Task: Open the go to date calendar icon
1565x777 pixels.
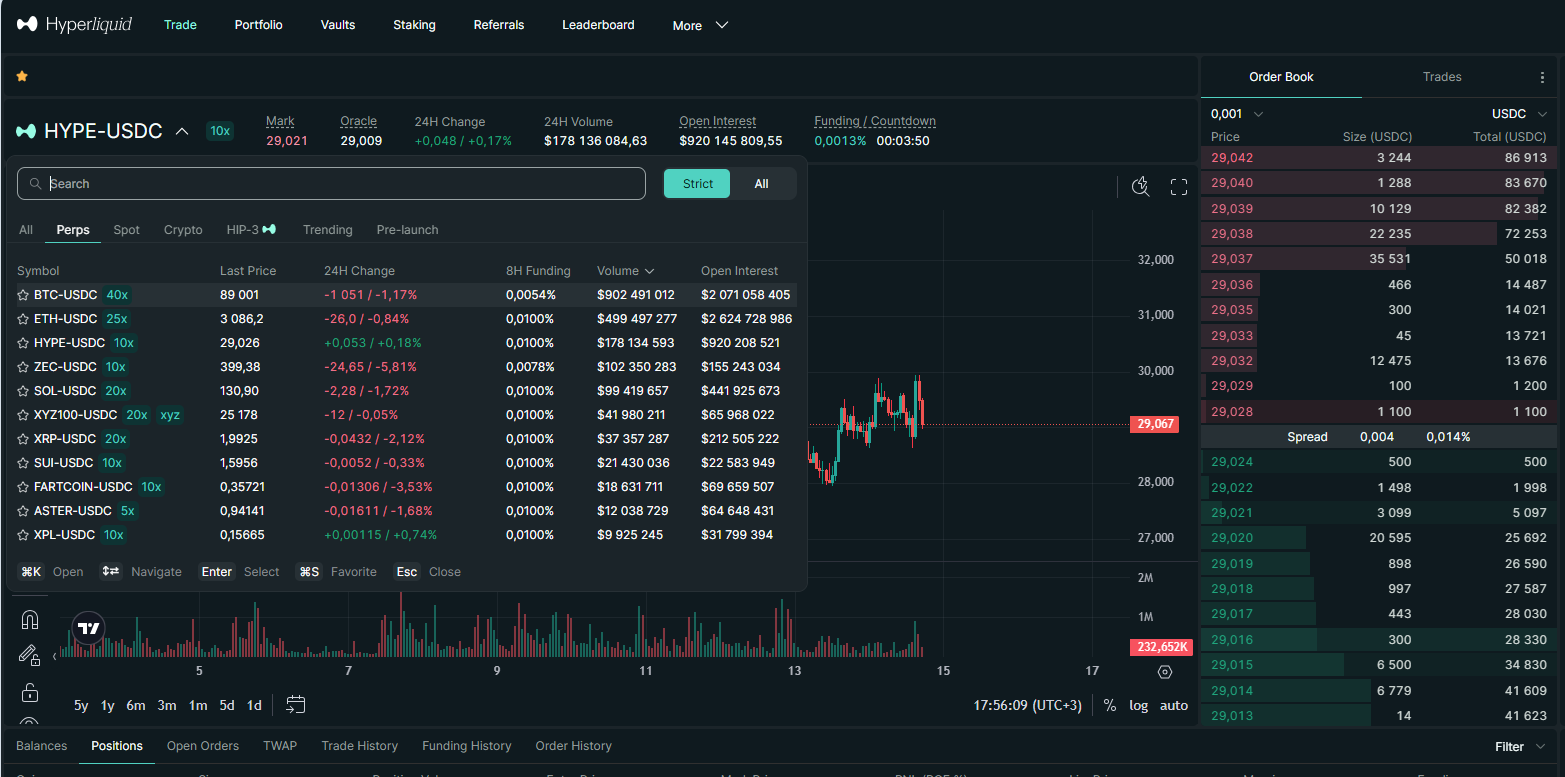Action: pyautogui.click(x=295, y=704)
